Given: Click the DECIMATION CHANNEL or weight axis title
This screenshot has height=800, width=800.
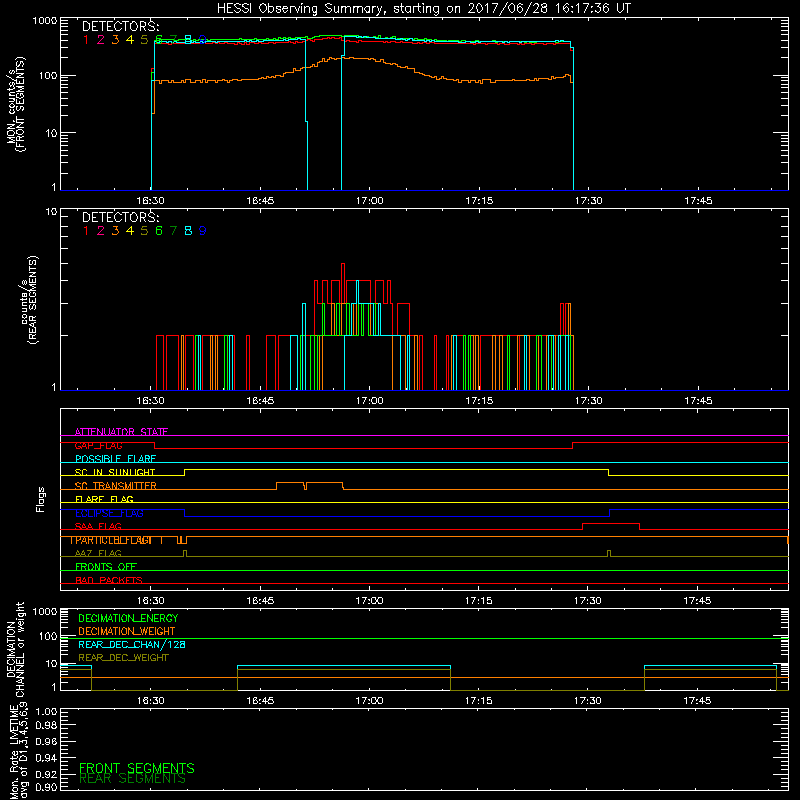Looking at the screenshot, I should (15, 649).
